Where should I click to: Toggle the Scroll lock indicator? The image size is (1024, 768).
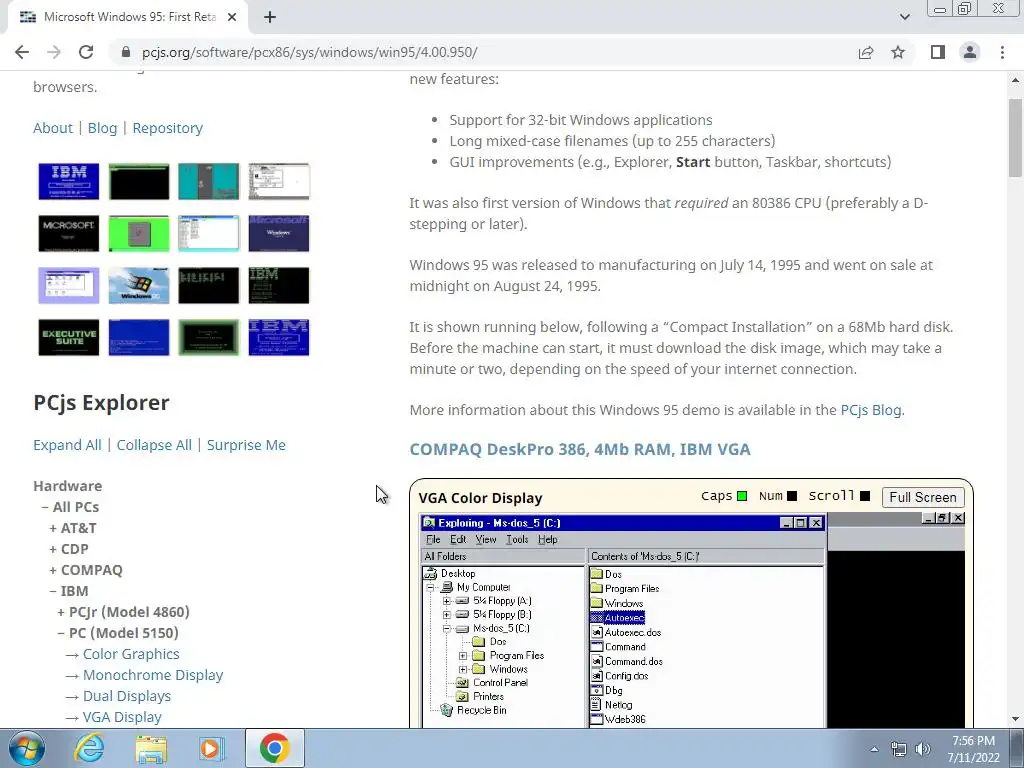click(x=865, y=496)
